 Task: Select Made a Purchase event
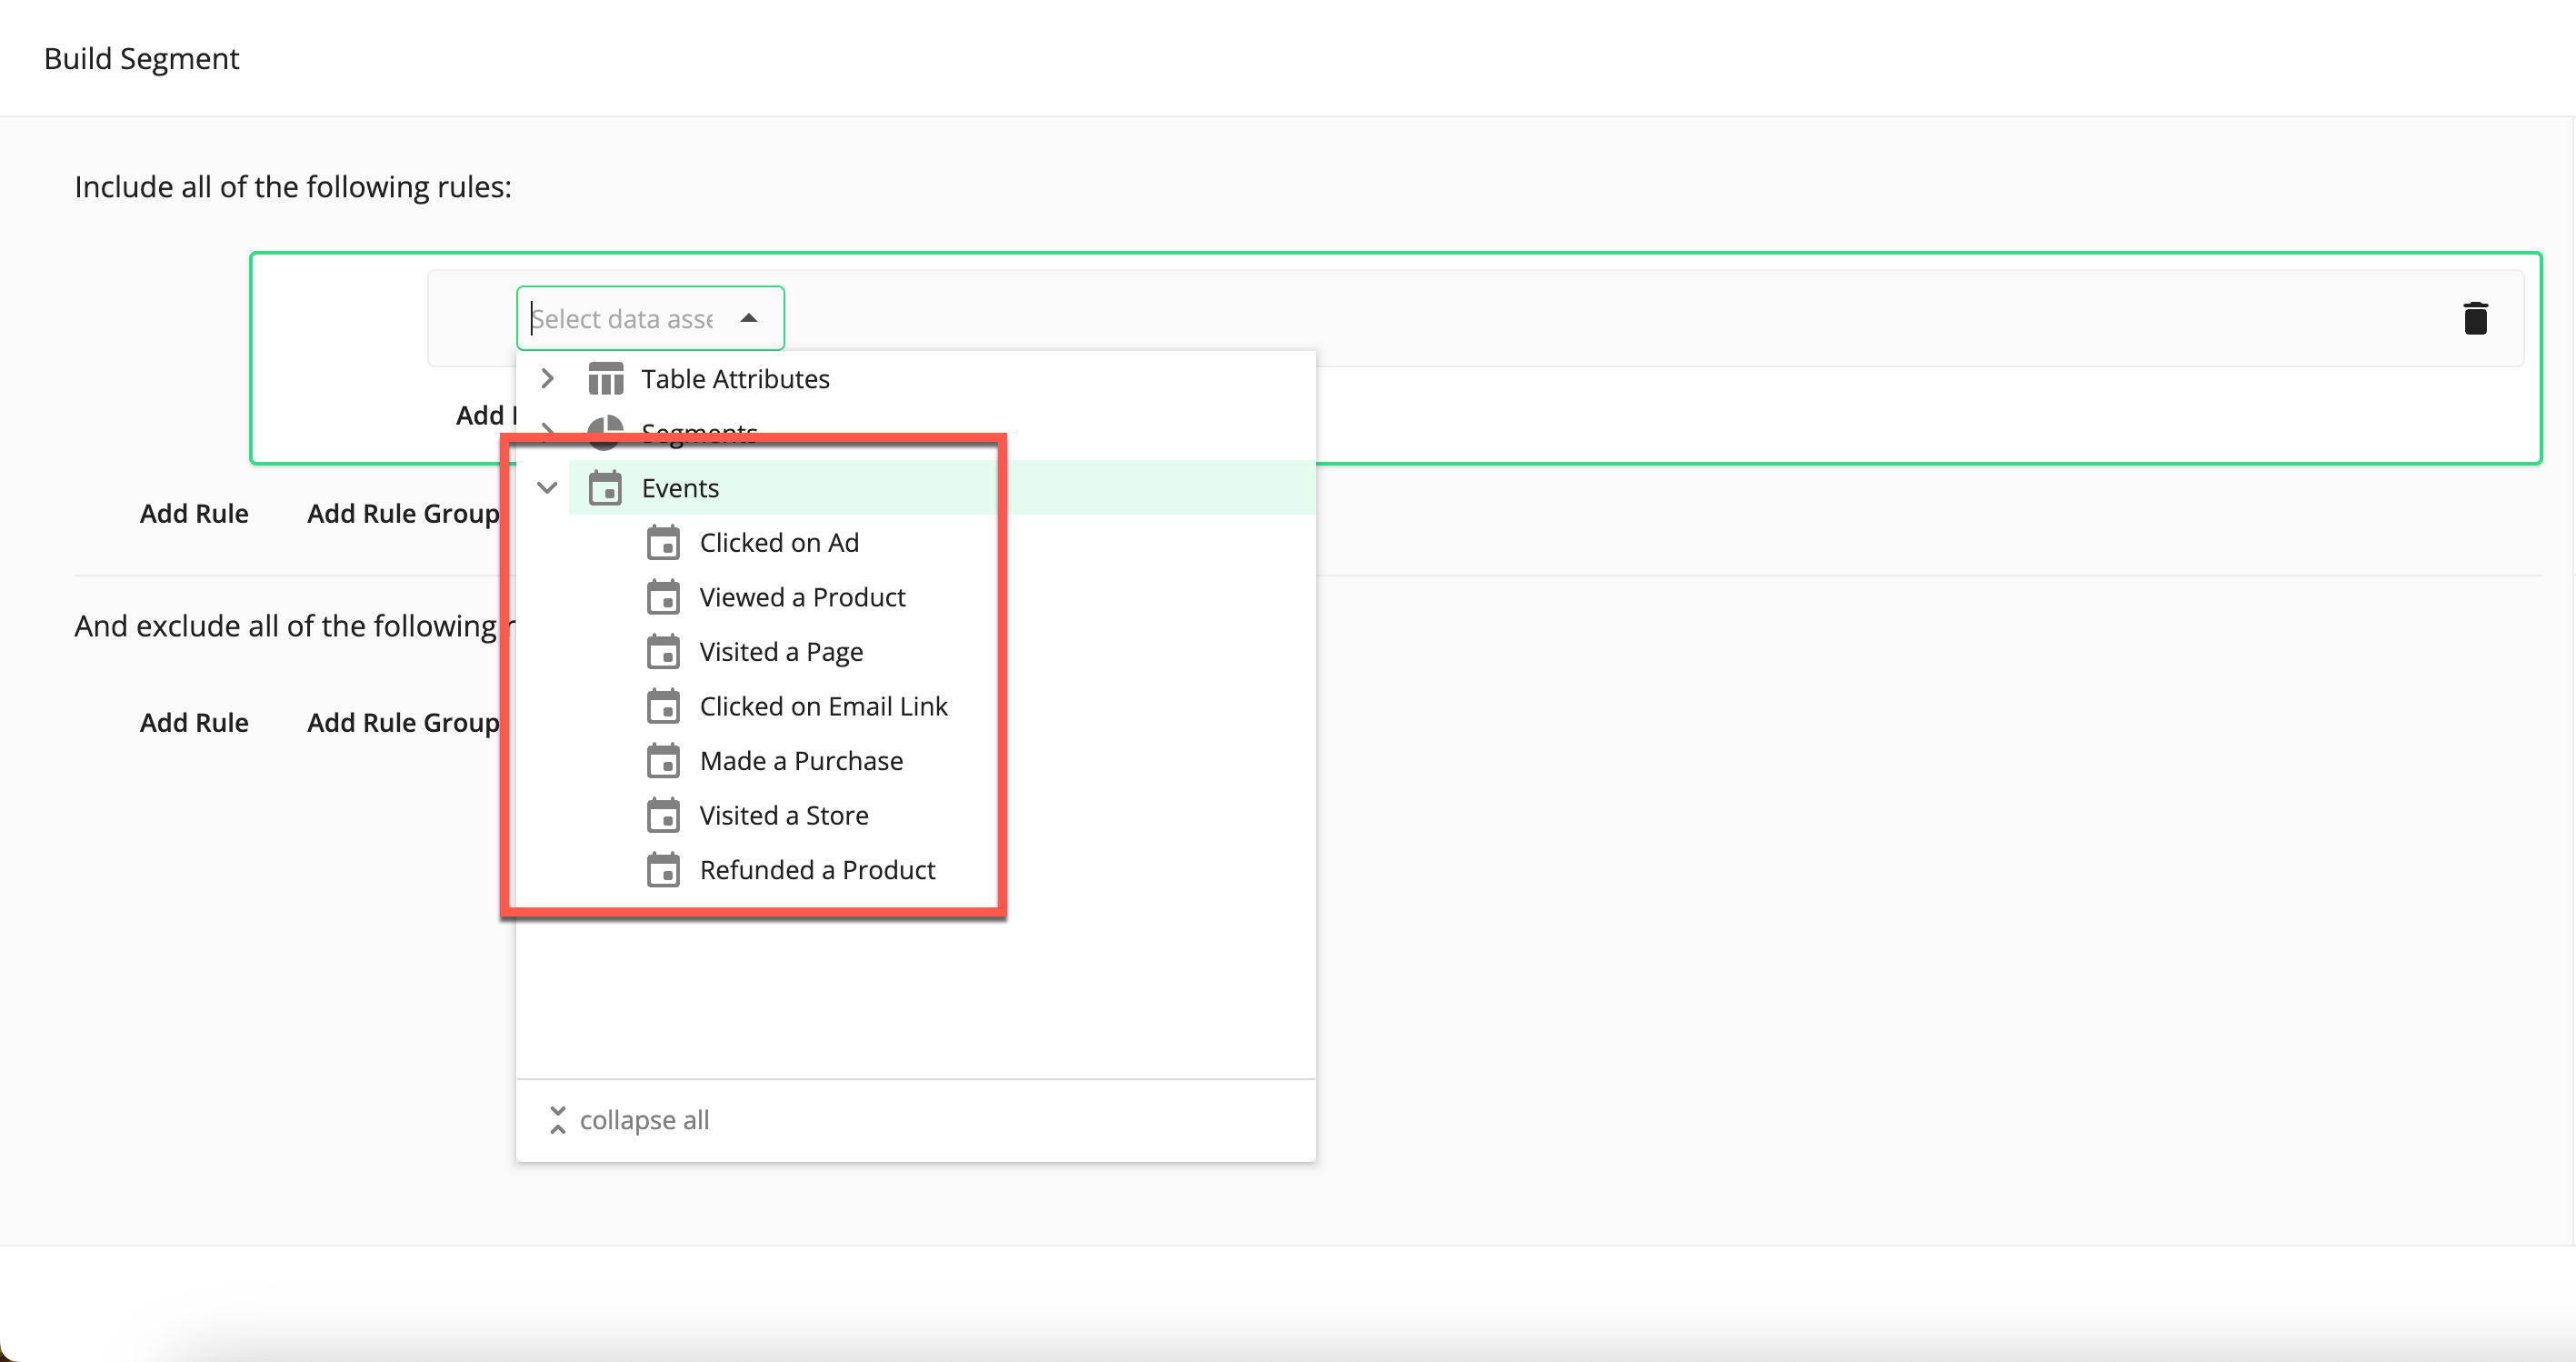coord(801,758)
